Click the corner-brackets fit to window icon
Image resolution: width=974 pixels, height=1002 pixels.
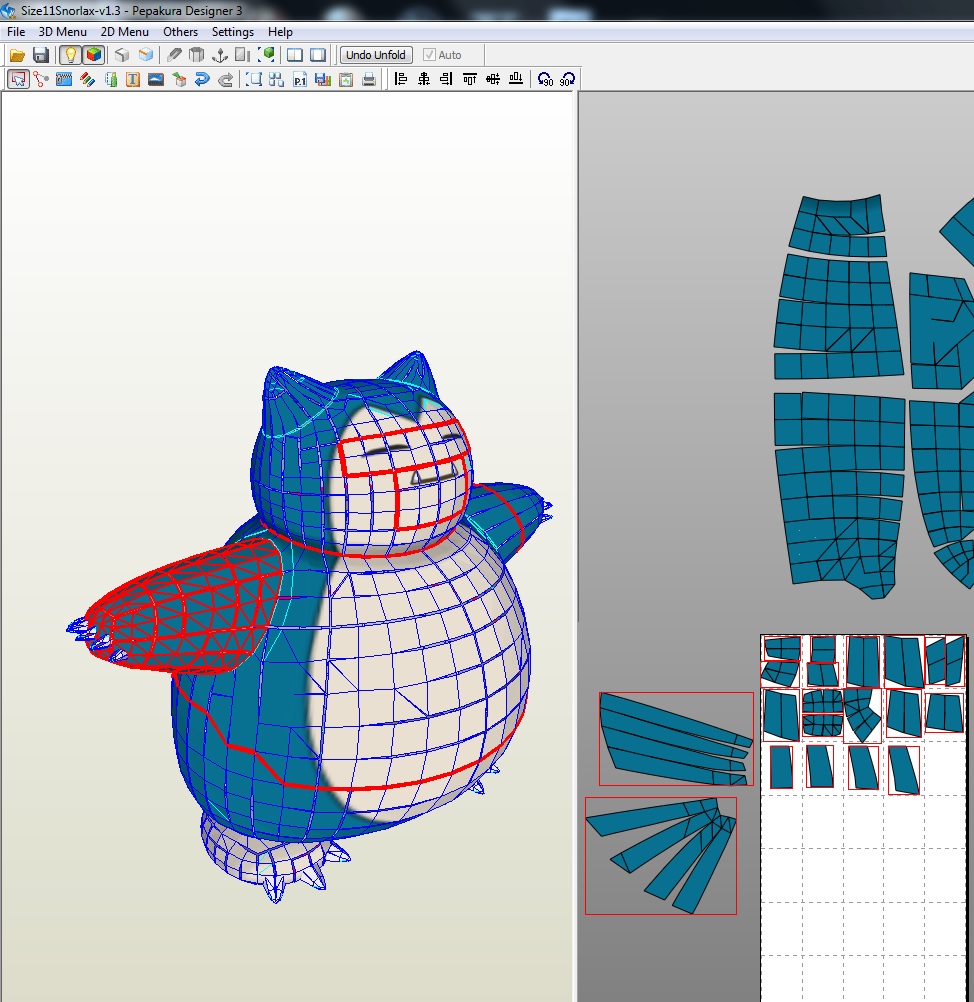[x=254, y=79]
